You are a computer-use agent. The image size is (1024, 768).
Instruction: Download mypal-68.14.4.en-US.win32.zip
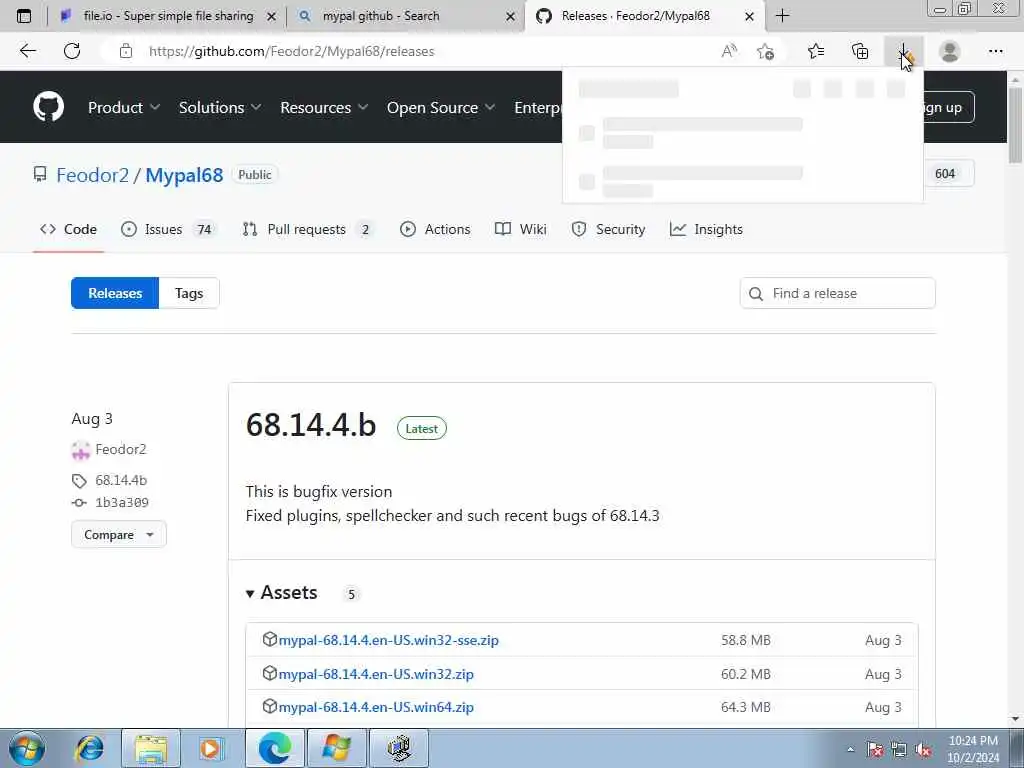[376, 674]
